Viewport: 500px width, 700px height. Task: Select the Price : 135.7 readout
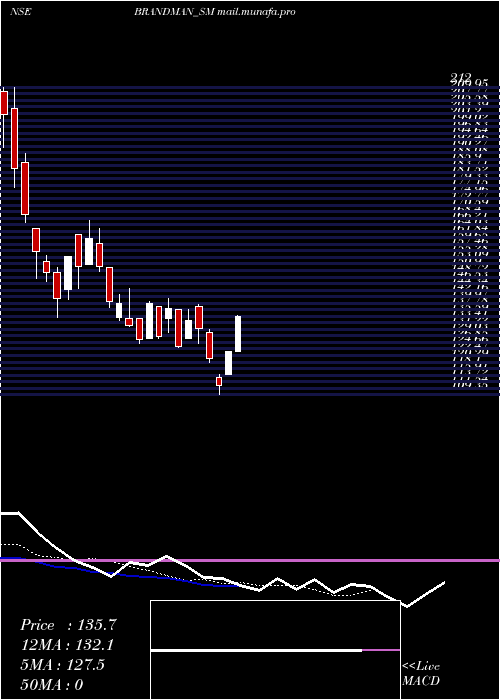pyautogui.click(x=68, y=625)
